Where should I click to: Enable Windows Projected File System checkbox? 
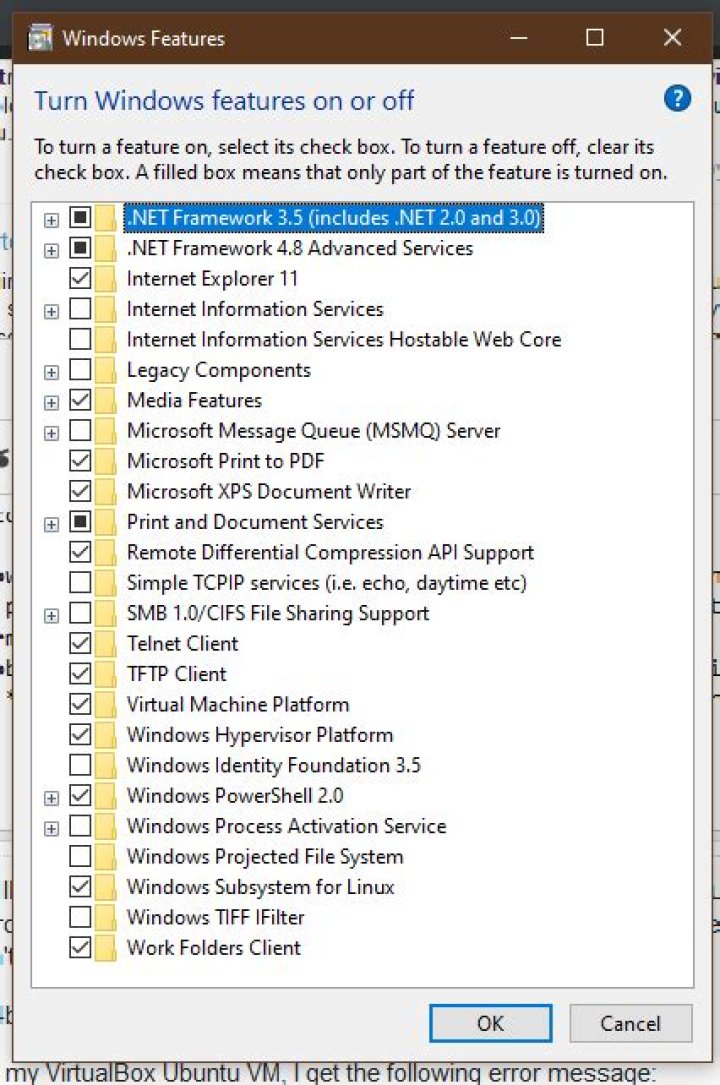tap(80, 857)
